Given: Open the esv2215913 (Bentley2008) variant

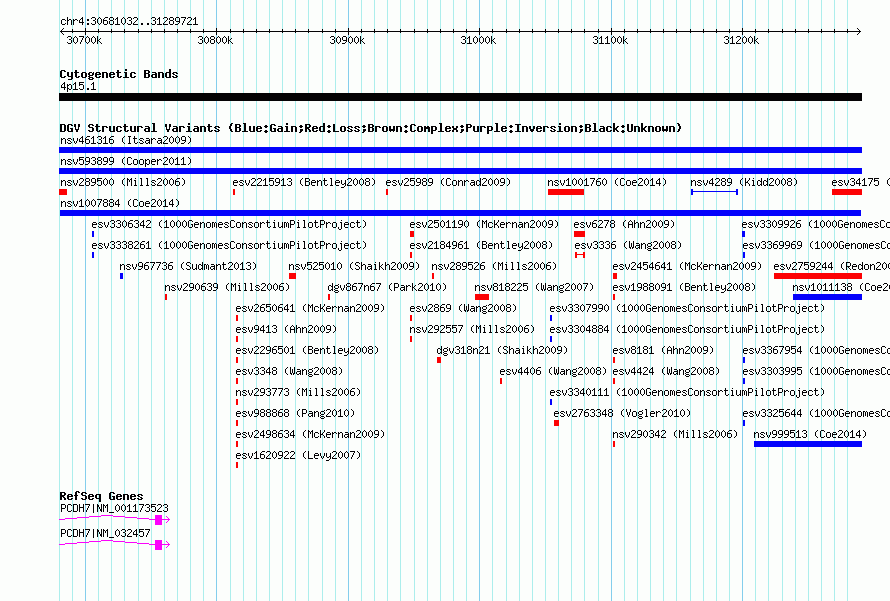Looking at the screenshot, I should pos(304,182).
